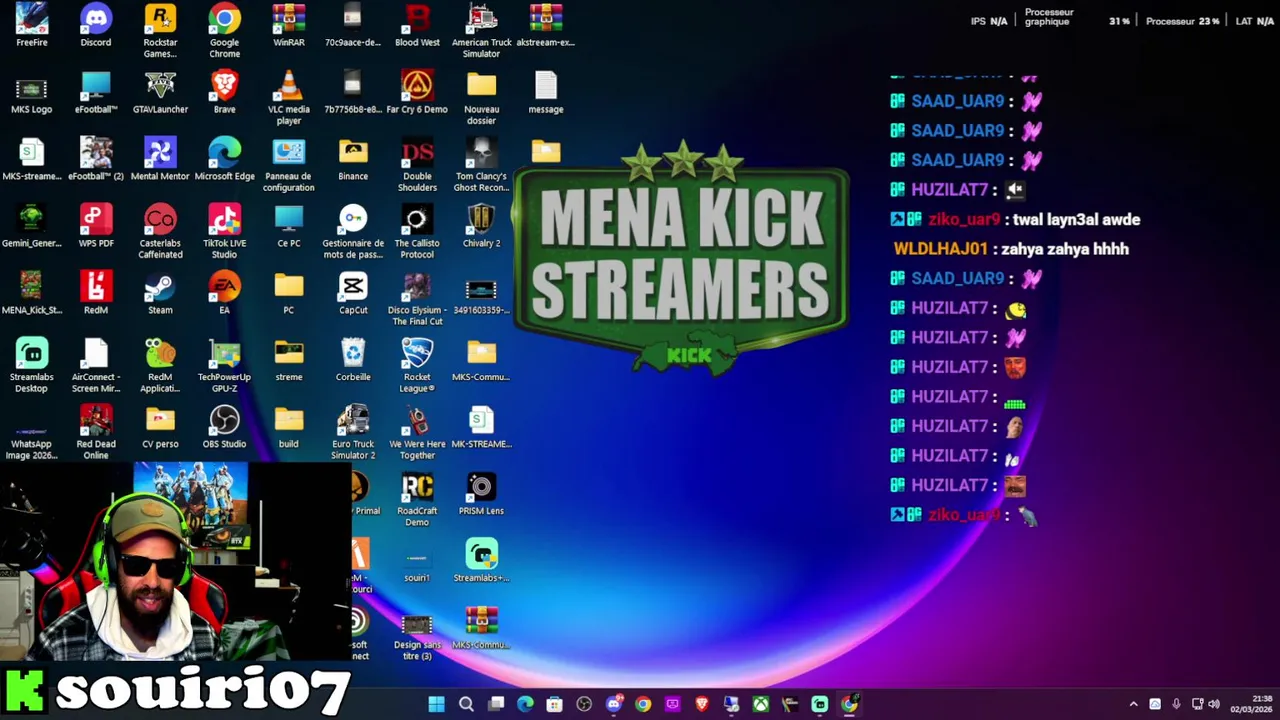The image size is (1280, 720).
Task: Open Gestionnaire de mots de passe icon
Action: pos(353,232)
